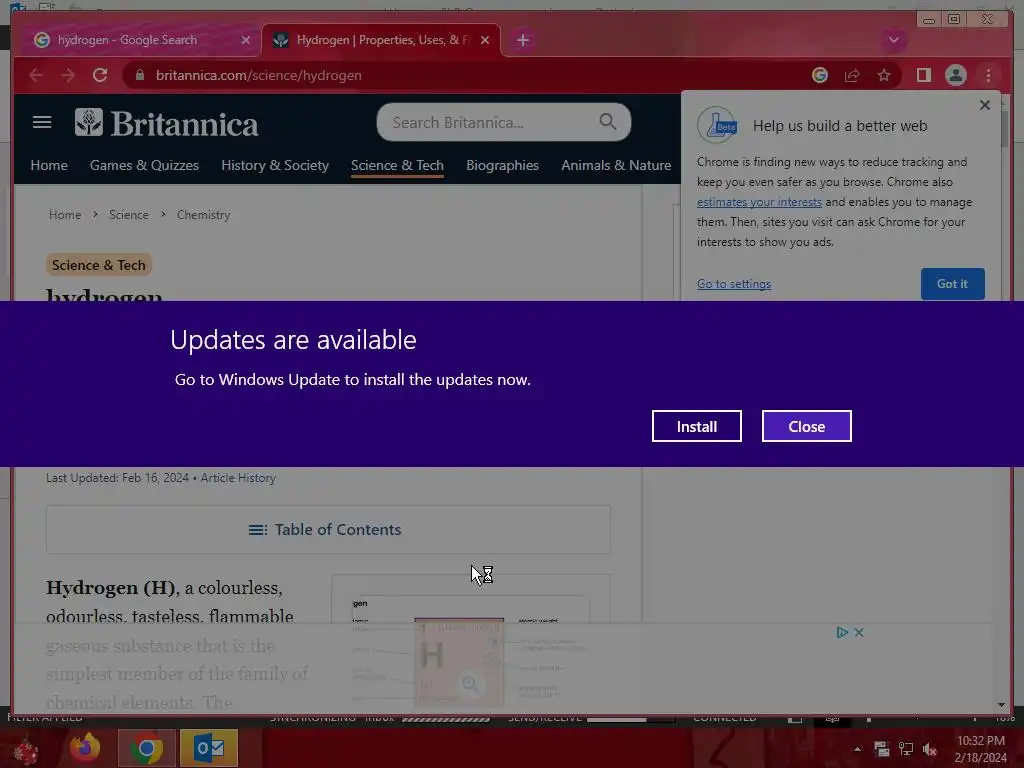The image size is (1024, 768).
Task: Show hidden system tray icons
Action: pyautogui.click(x=857, y=749)
